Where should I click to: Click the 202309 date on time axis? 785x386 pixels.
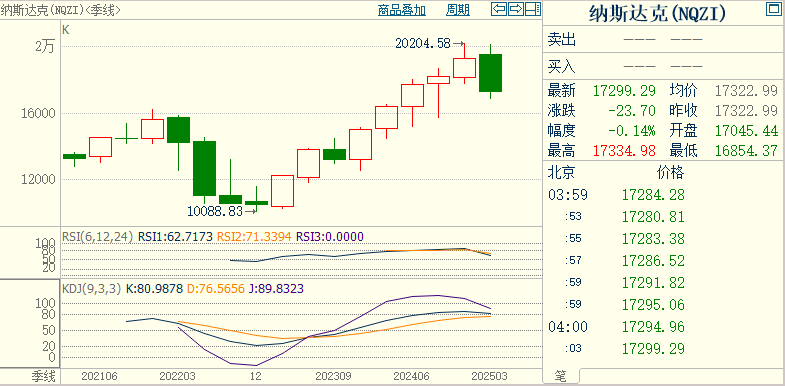(333, 375)
